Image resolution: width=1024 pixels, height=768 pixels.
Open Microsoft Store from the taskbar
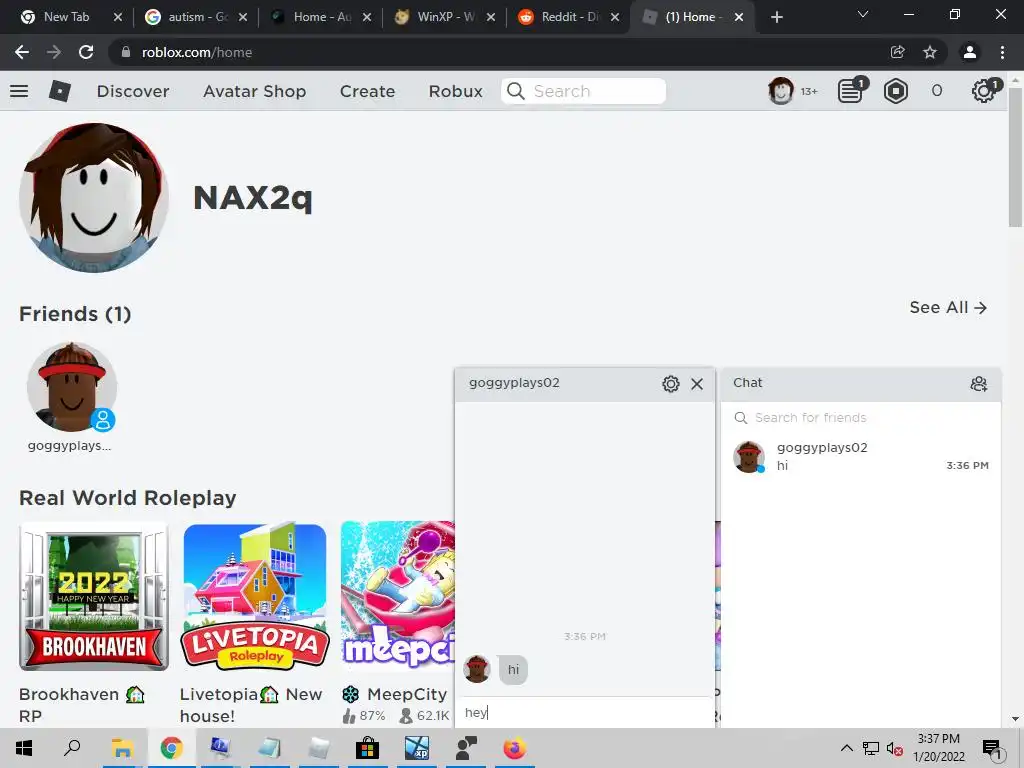(x=368, y=748)
